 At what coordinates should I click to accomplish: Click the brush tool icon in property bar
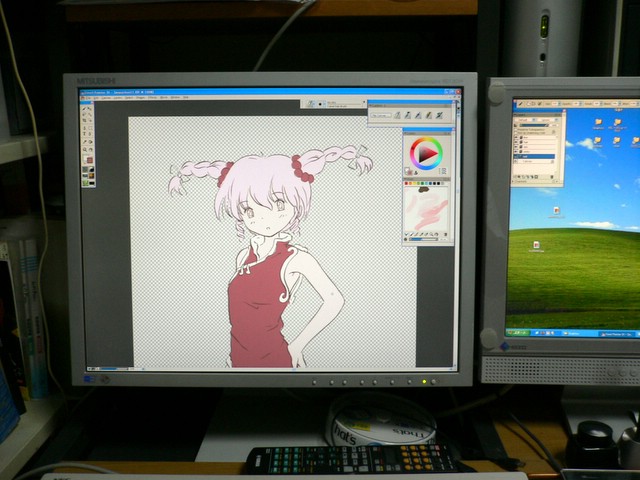(520, 104)
